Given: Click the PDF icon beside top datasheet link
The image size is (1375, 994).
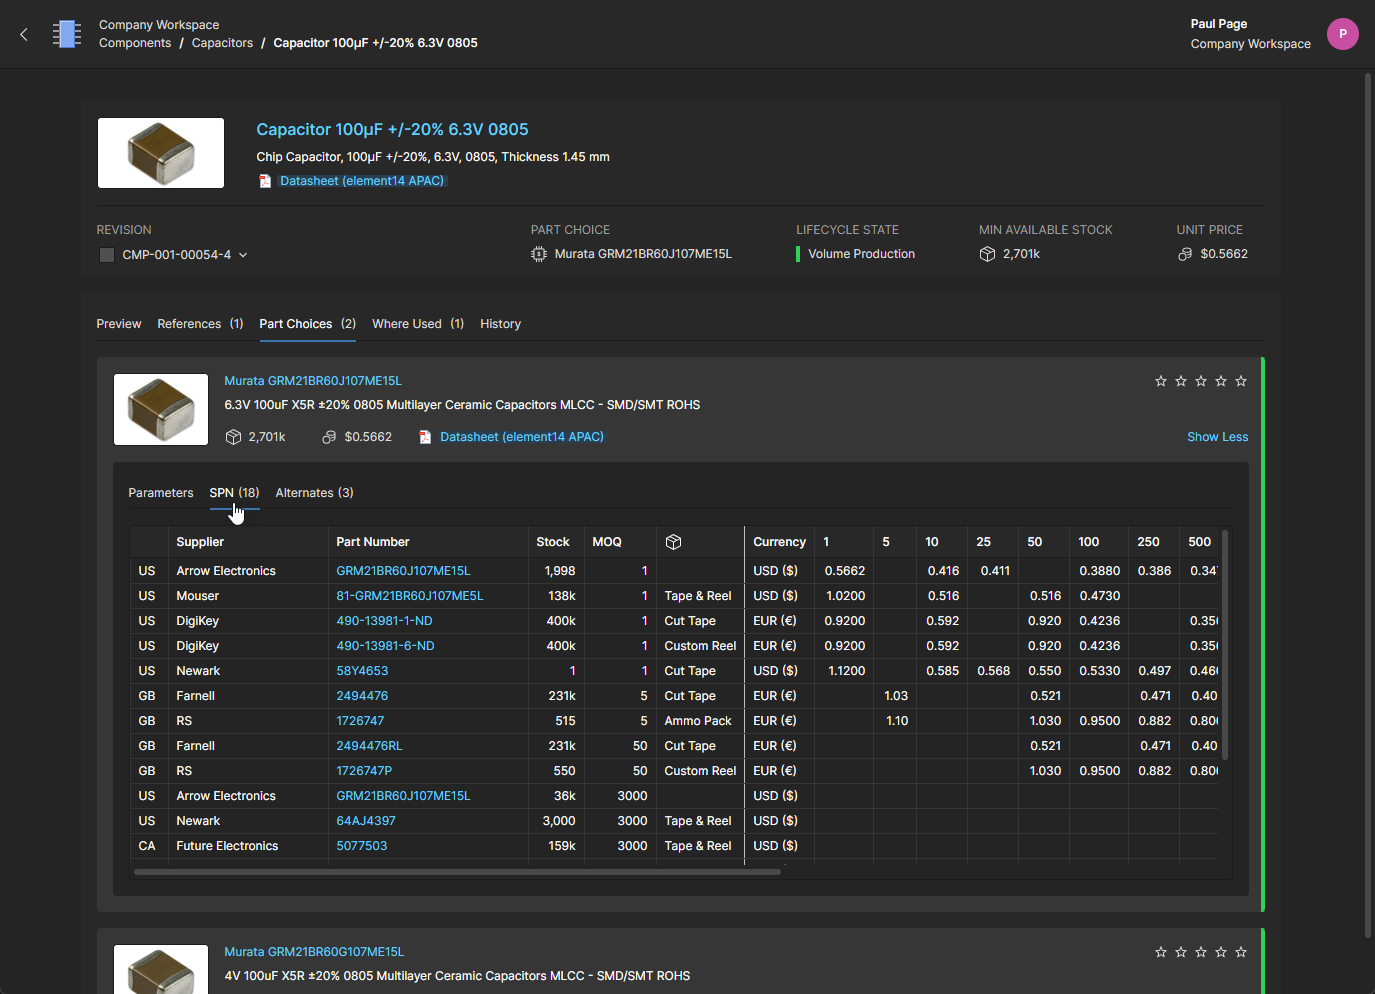Looking at the screenshot, I should coord(265,181).
